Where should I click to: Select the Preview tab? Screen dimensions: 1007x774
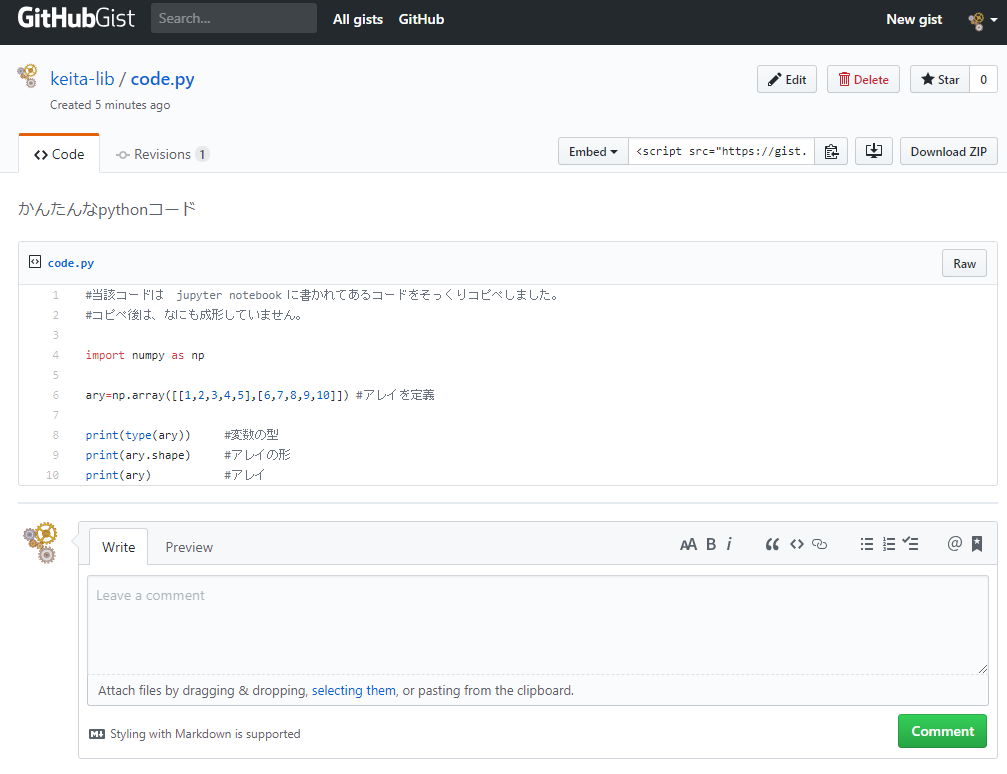tap(189, 547)
